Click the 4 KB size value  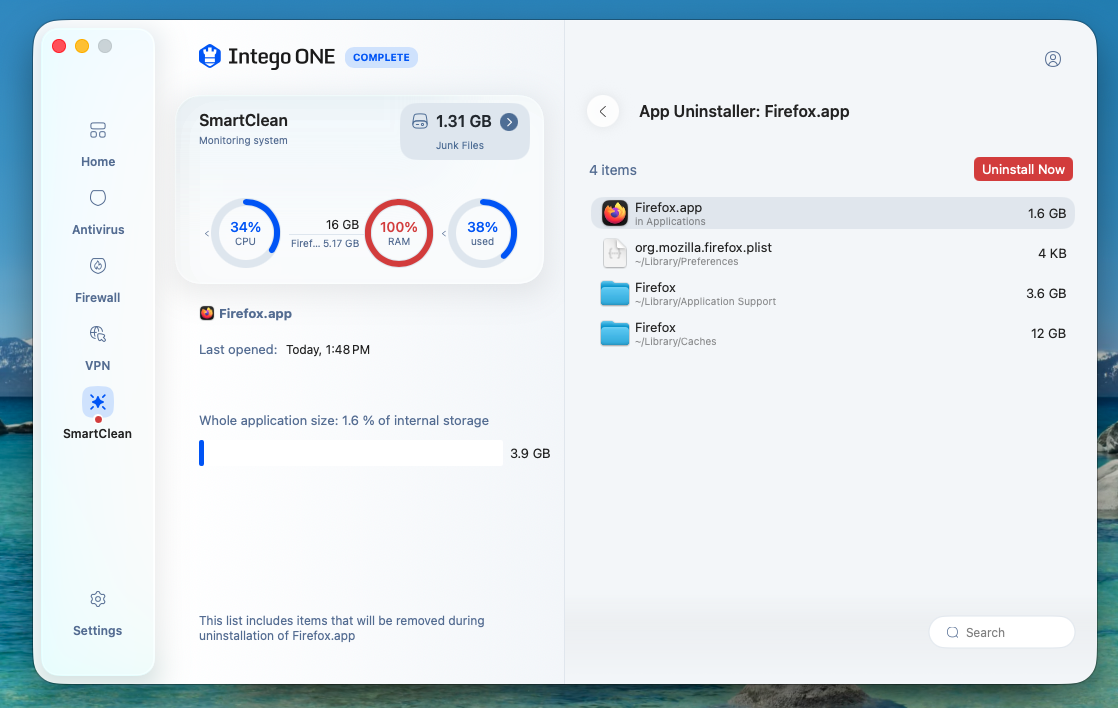[1052, 253]
